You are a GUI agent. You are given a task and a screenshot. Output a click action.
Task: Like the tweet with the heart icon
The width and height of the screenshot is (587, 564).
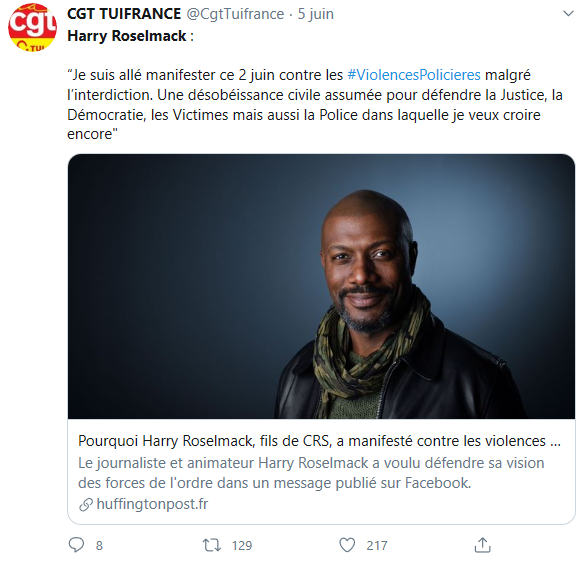pos(347,545)
